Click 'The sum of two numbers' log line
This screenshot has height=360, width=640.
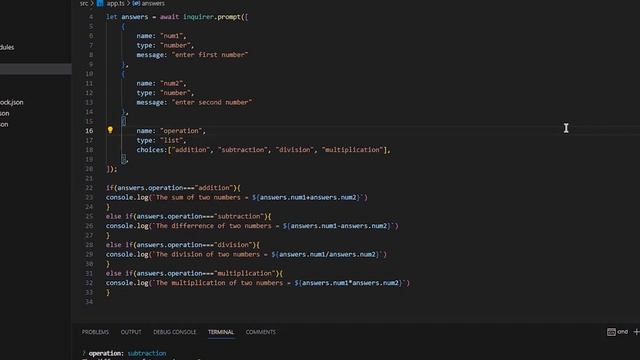(237, 198)
